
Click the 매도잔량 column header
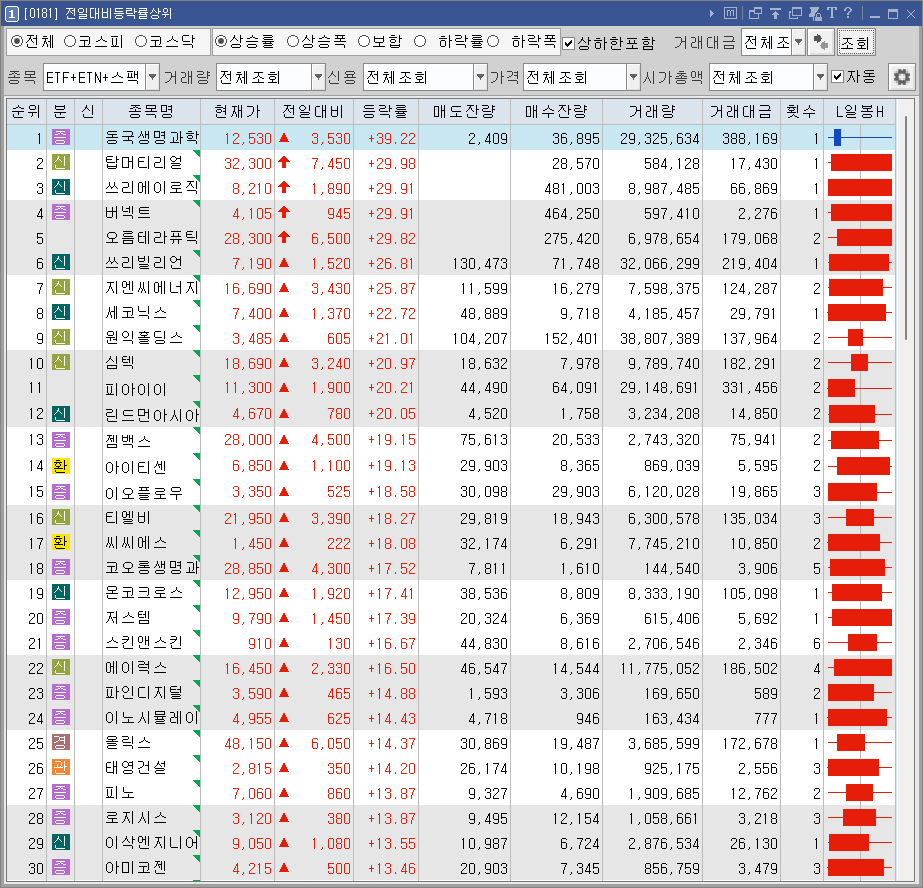[x=464, y=111]
